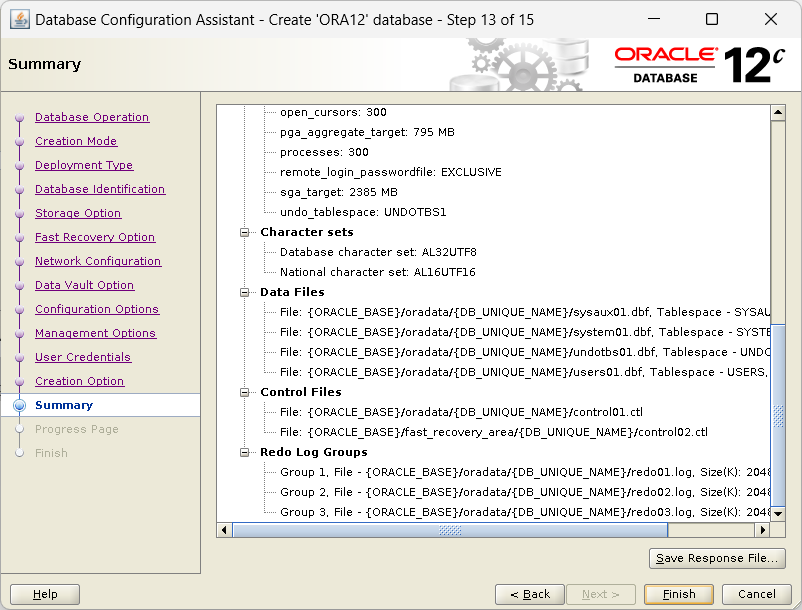Viewport: 802px width, 610px height.
Task: Select the open_cursors: 300 row
Action: (x=333, y=112)
